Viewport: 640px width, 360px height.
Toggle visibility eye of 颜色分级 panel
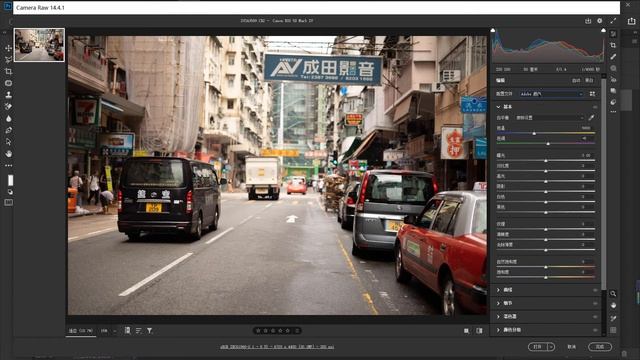pyautogui.click(x=595, y=330)
